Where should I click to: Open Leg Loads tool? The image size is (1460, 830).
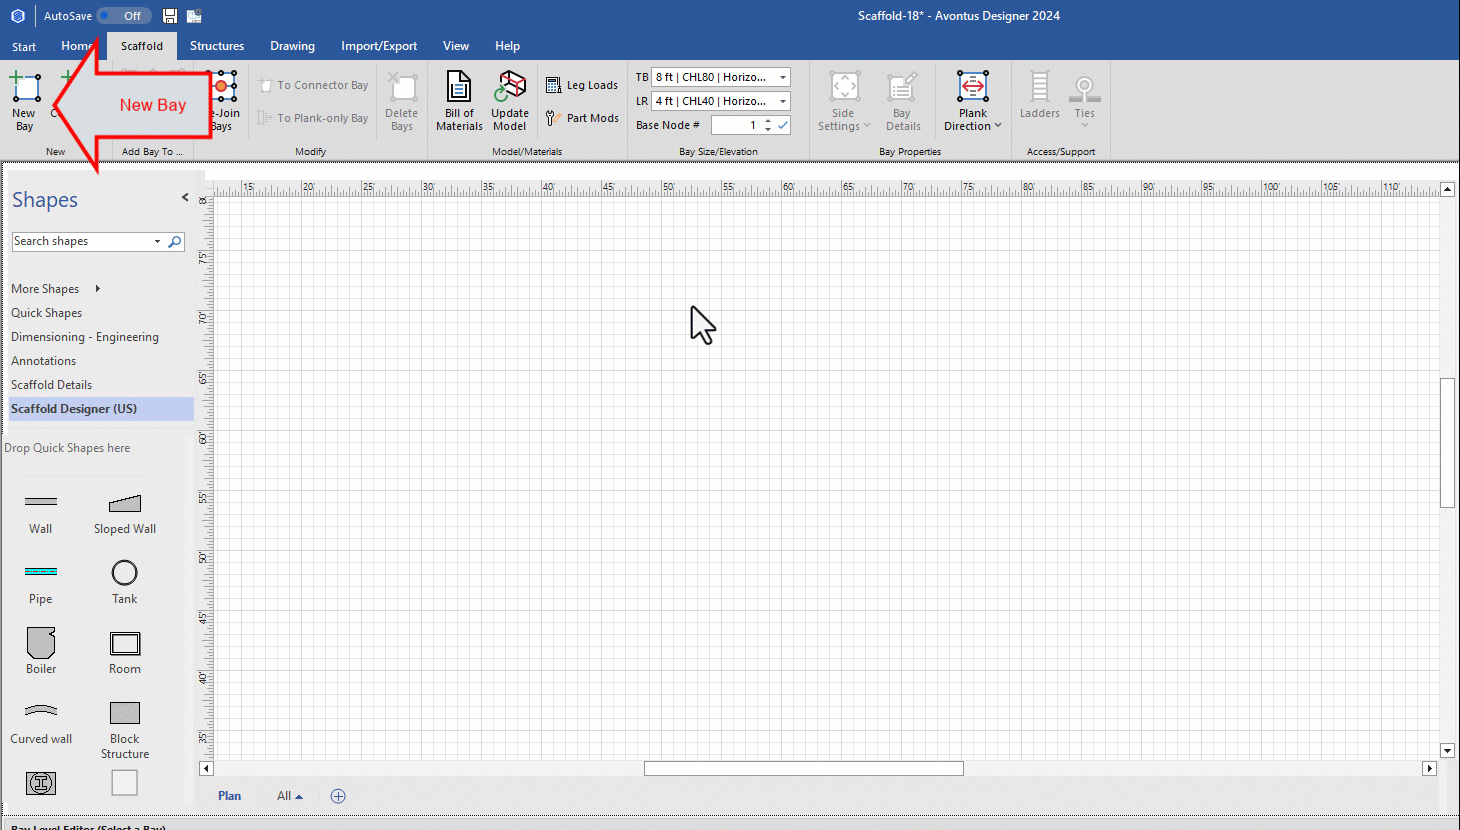pos(582,86)
